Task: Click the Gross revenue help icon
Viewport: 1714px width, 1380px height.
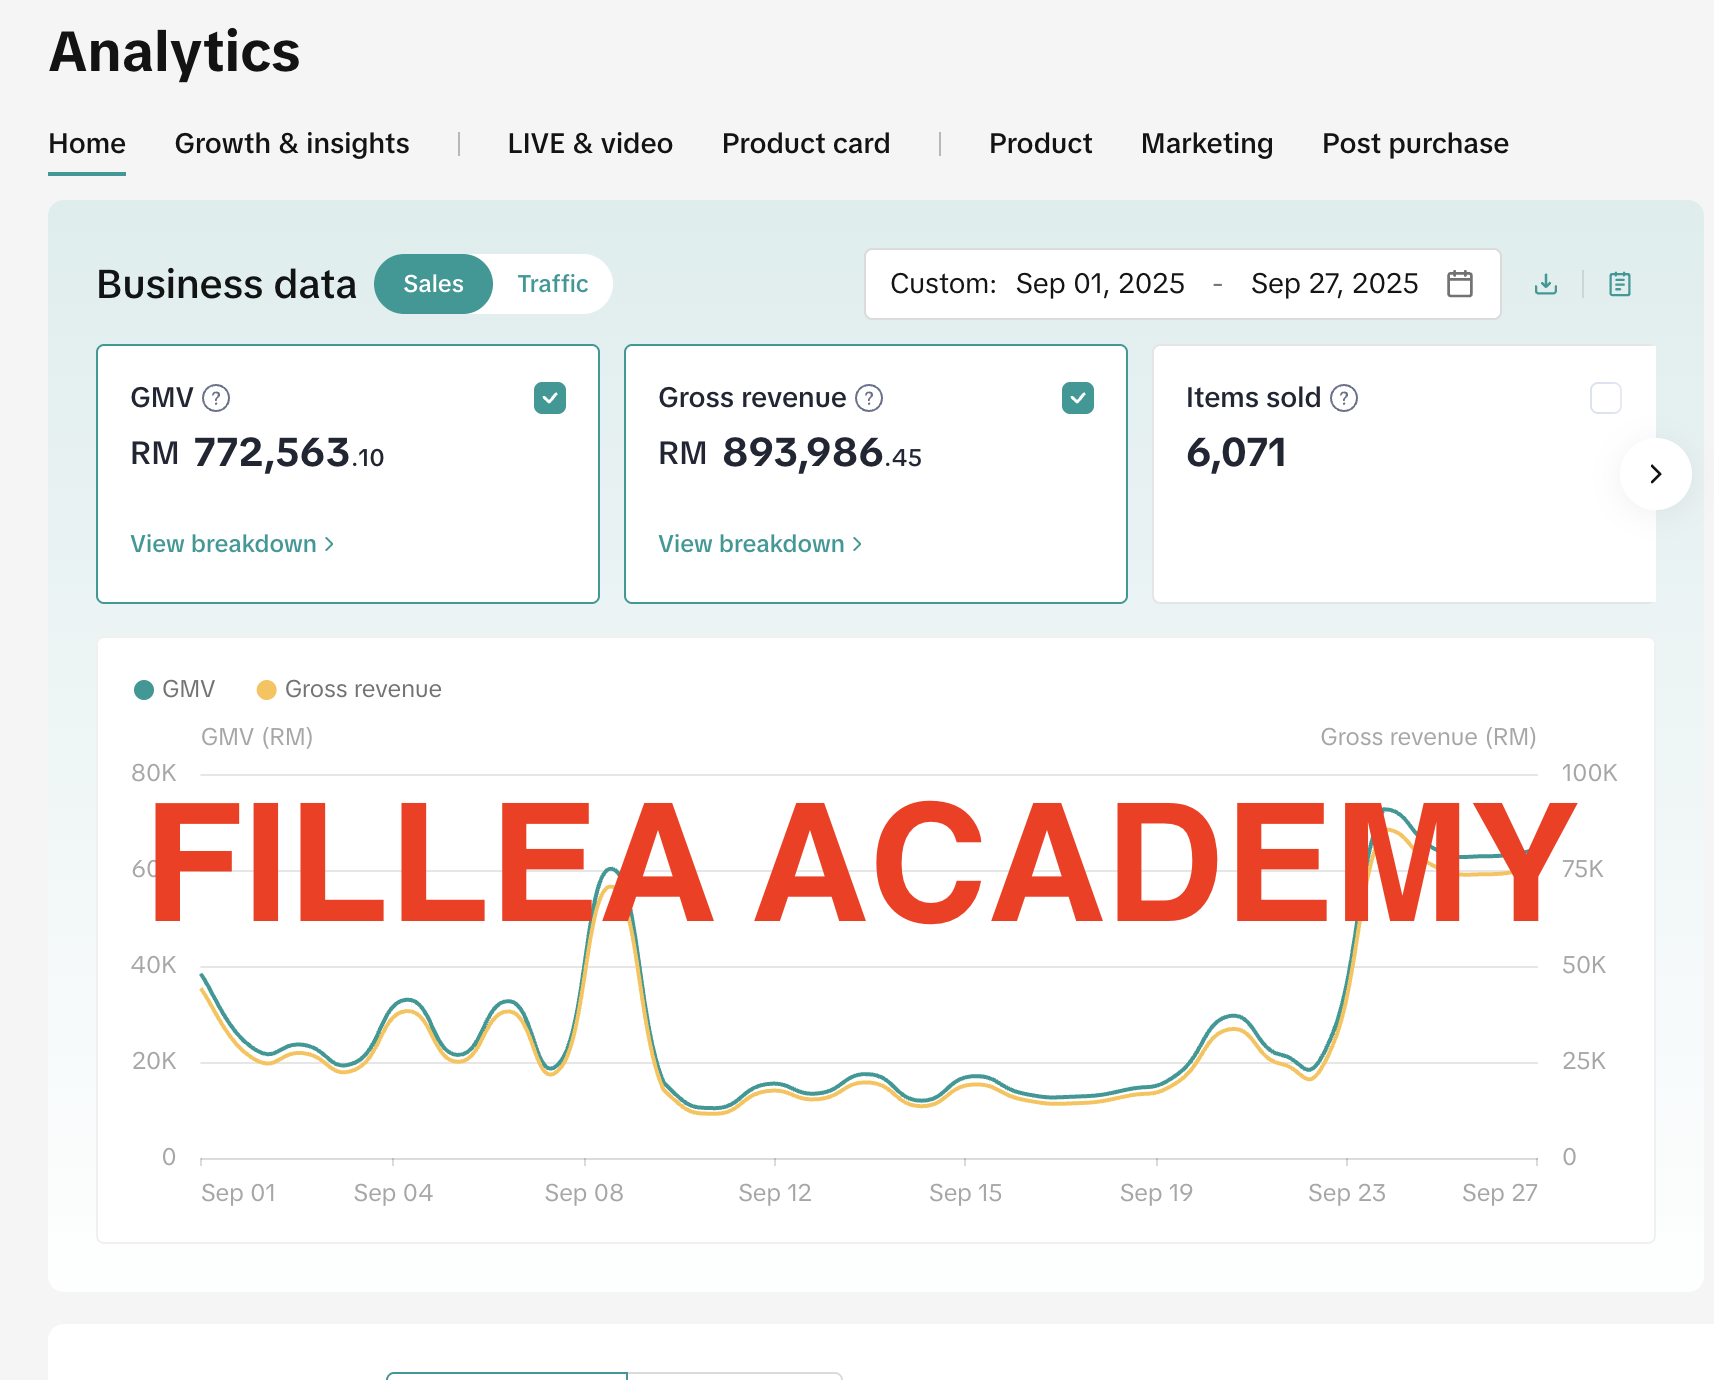Action: click(869, 398)
